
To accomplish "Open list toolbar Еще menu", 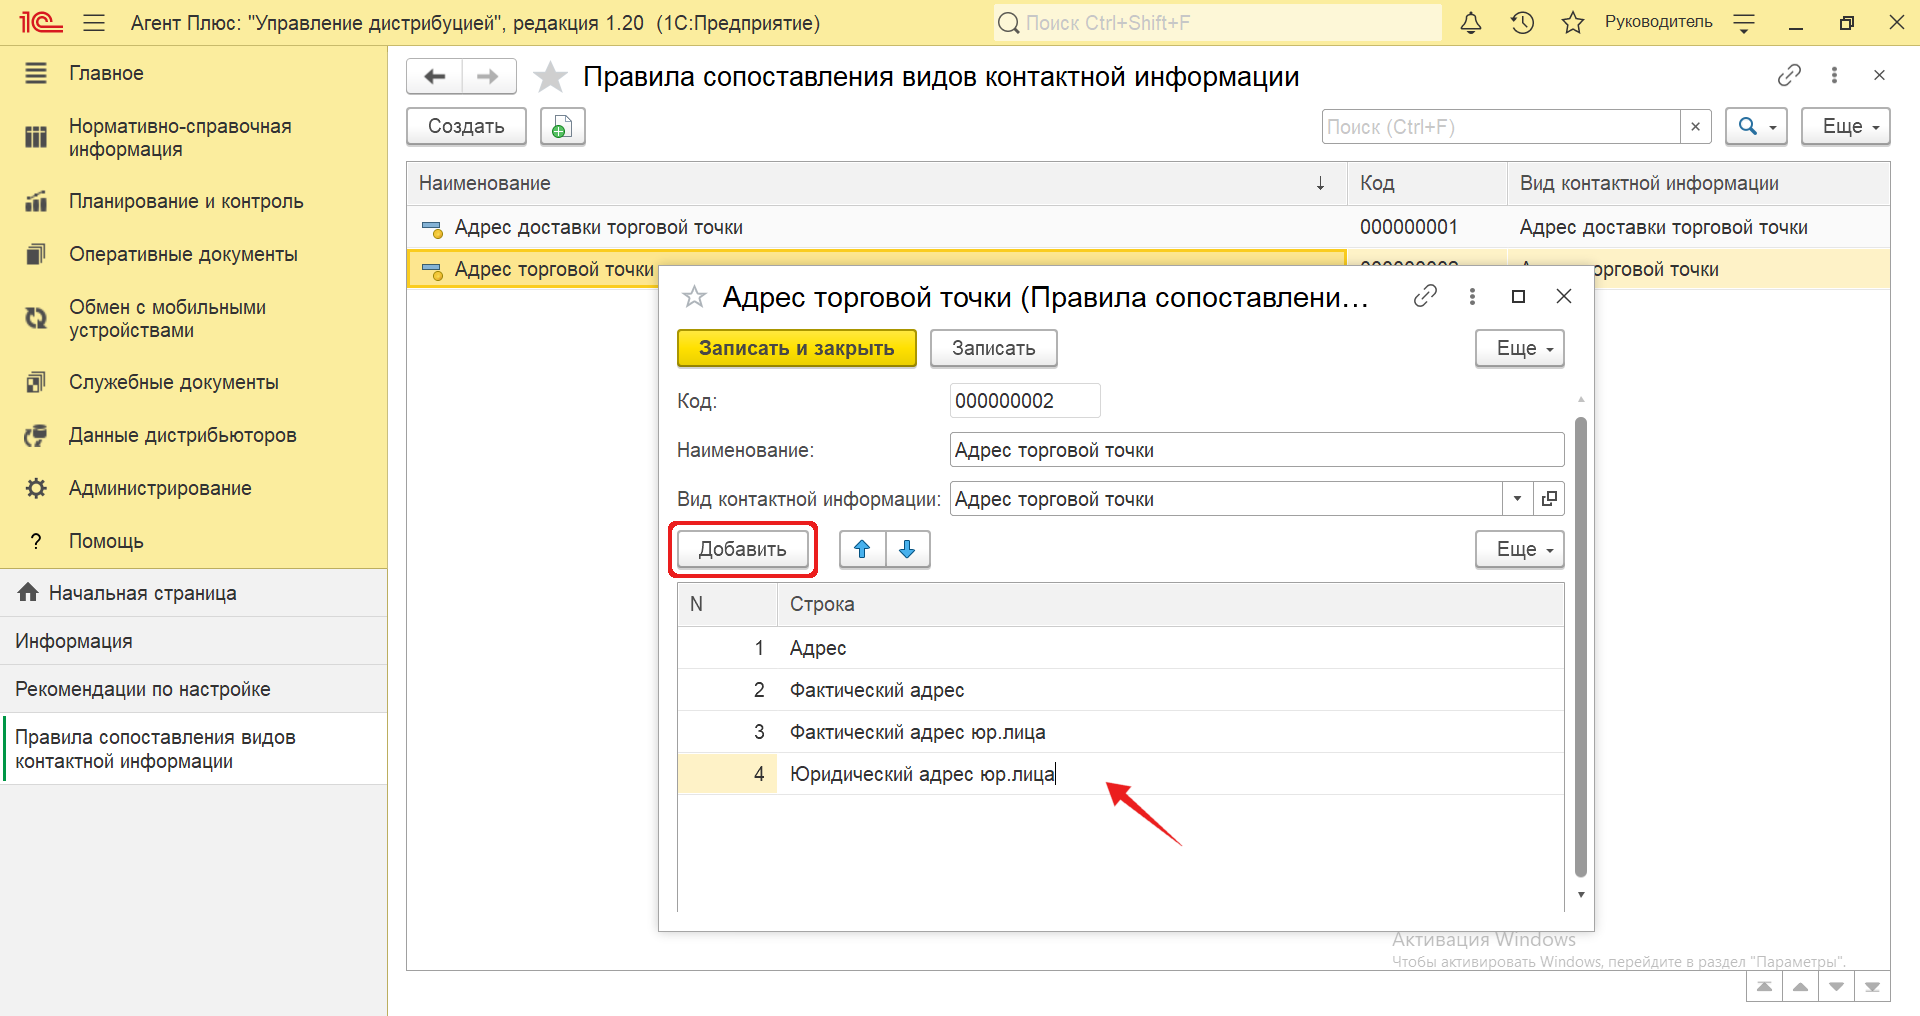I will click(x=1846, y=127).
